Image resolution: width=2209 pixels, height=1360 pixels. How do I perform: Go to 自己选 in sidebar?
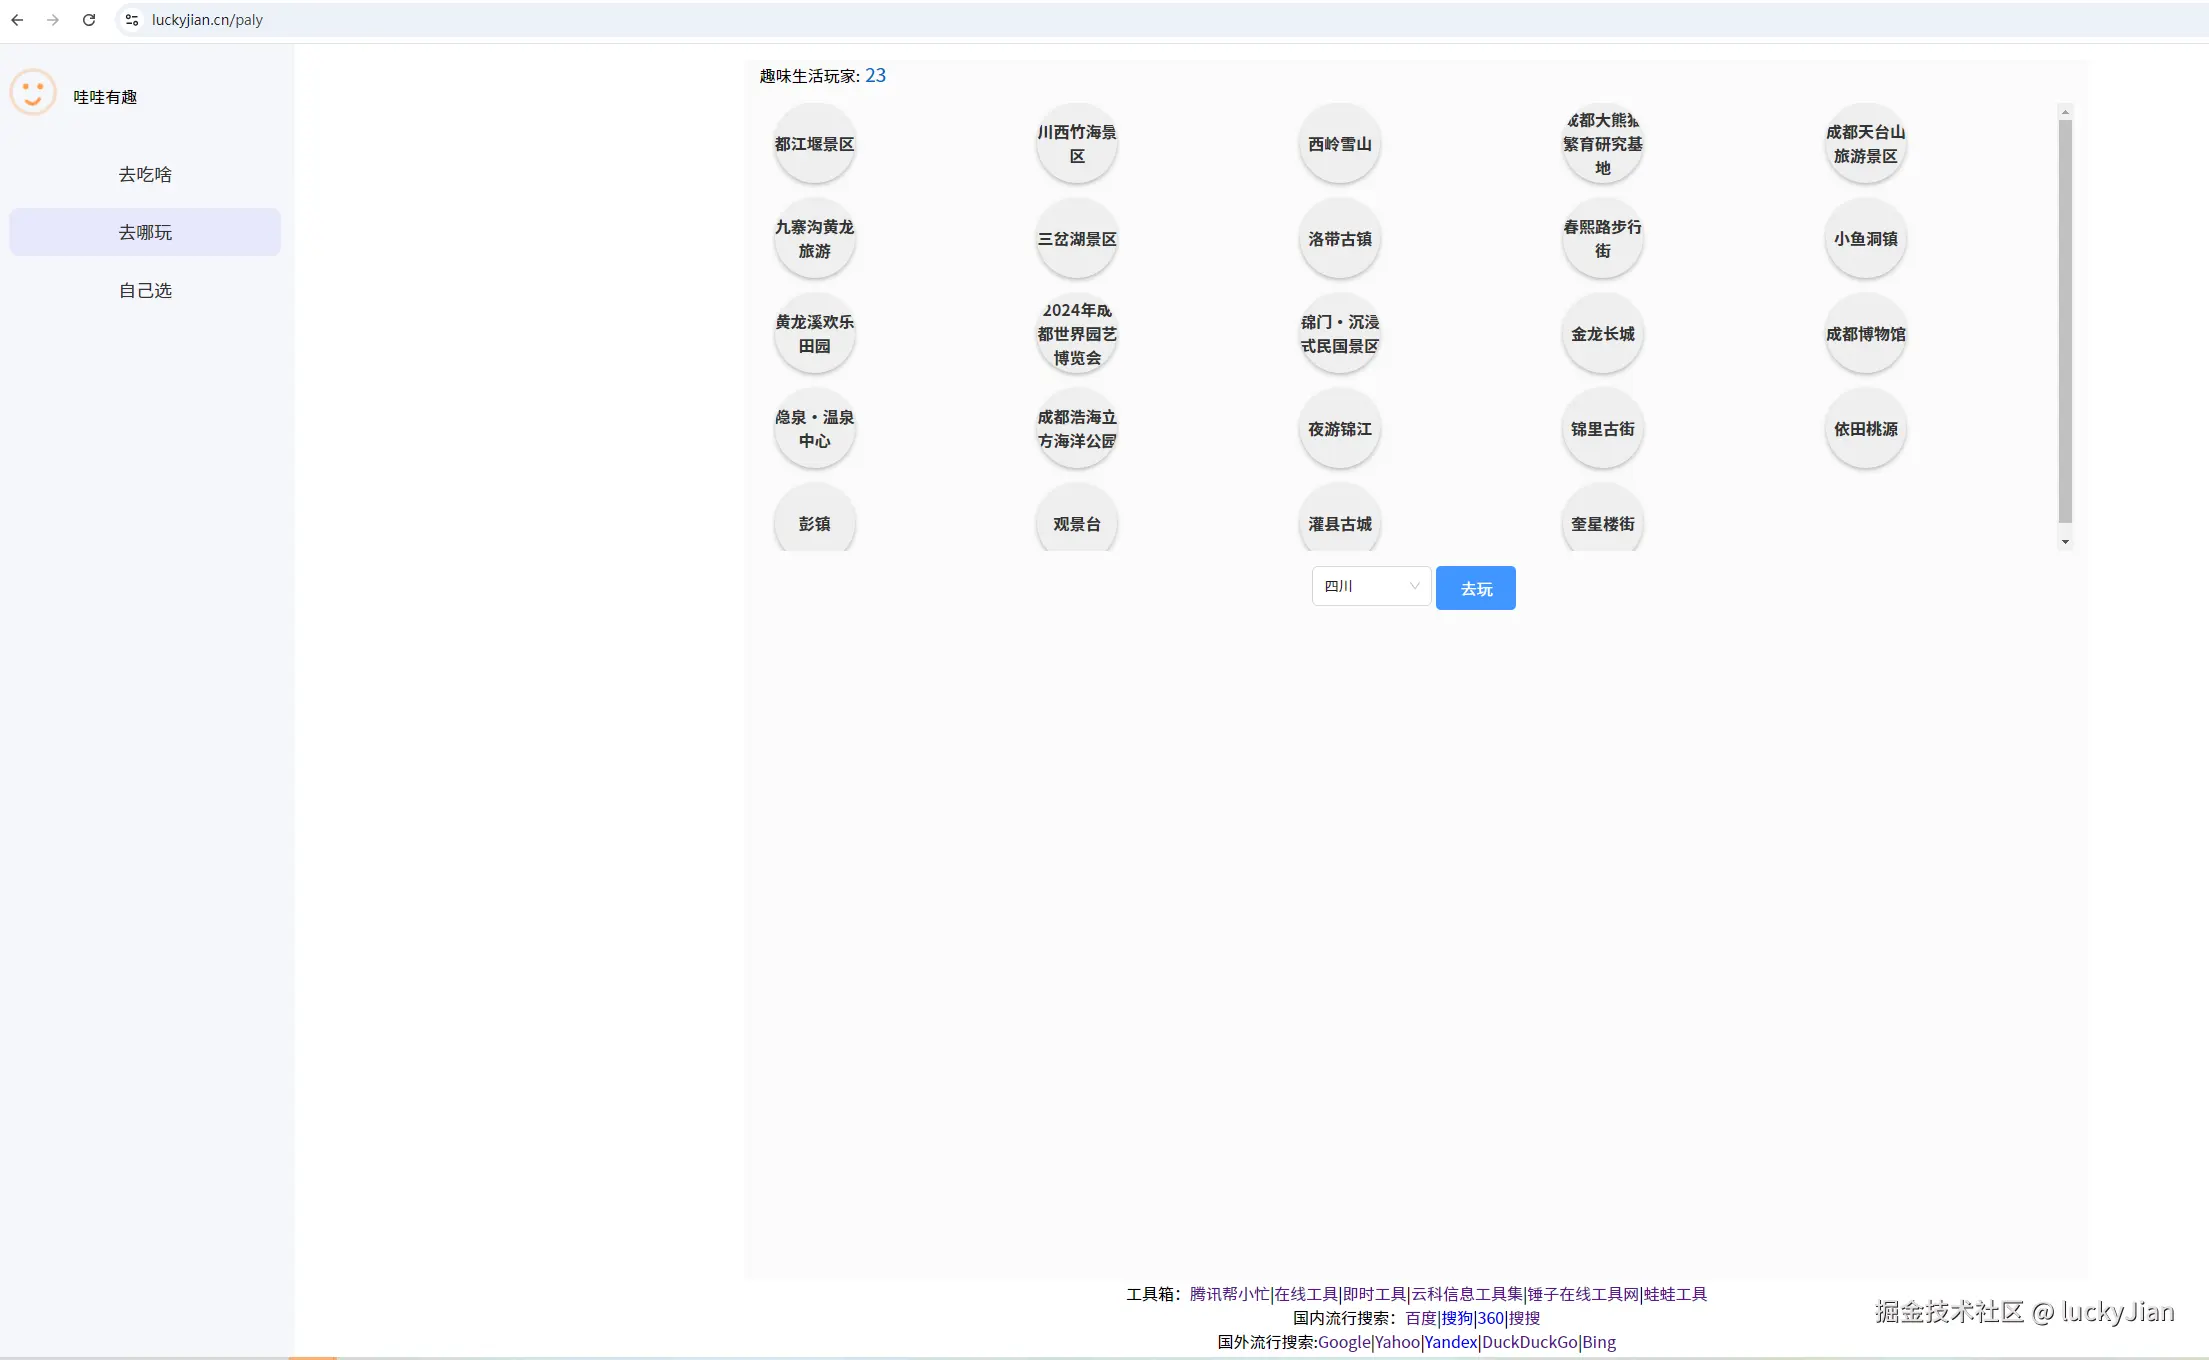coord(145,291)
